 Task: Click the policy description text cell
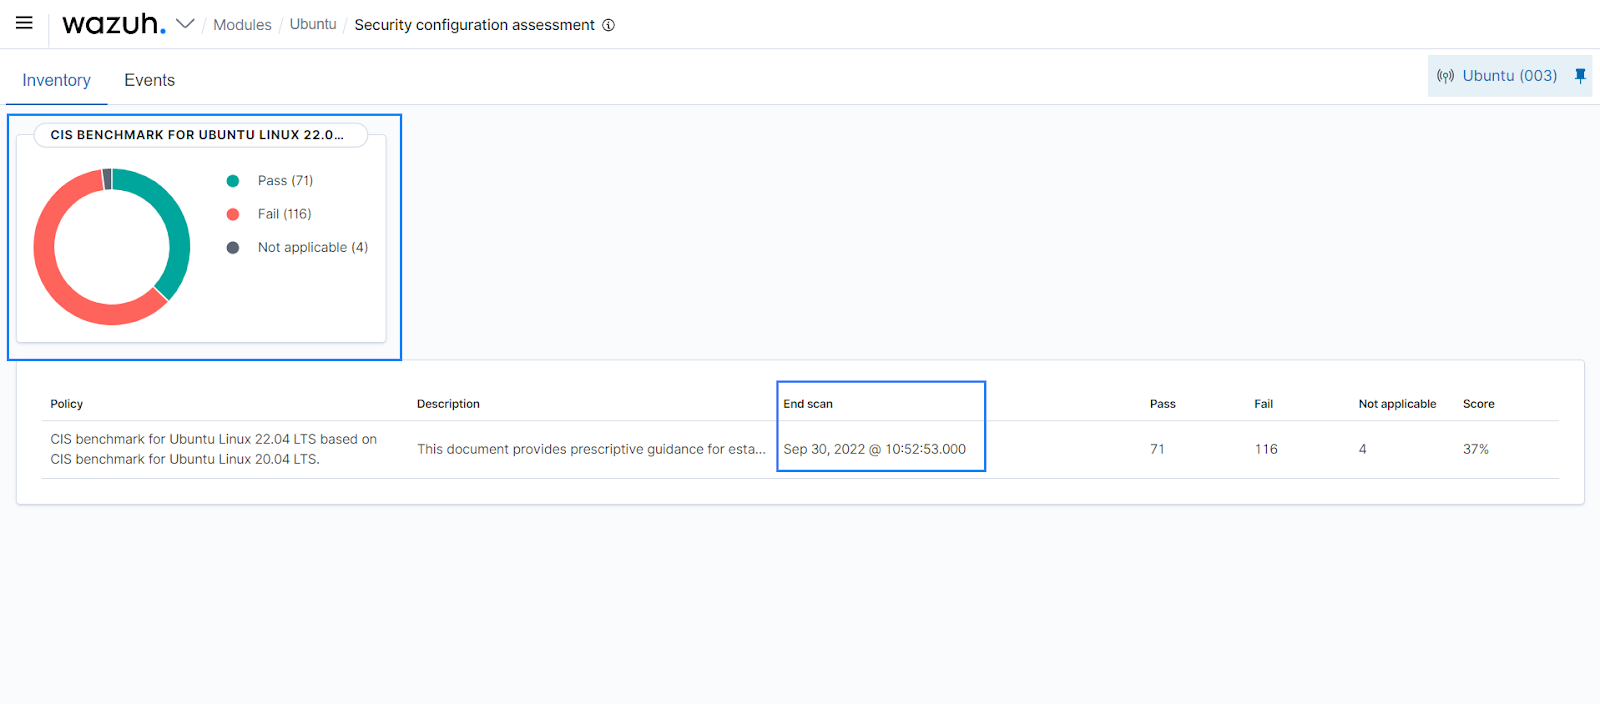(591, 449)
